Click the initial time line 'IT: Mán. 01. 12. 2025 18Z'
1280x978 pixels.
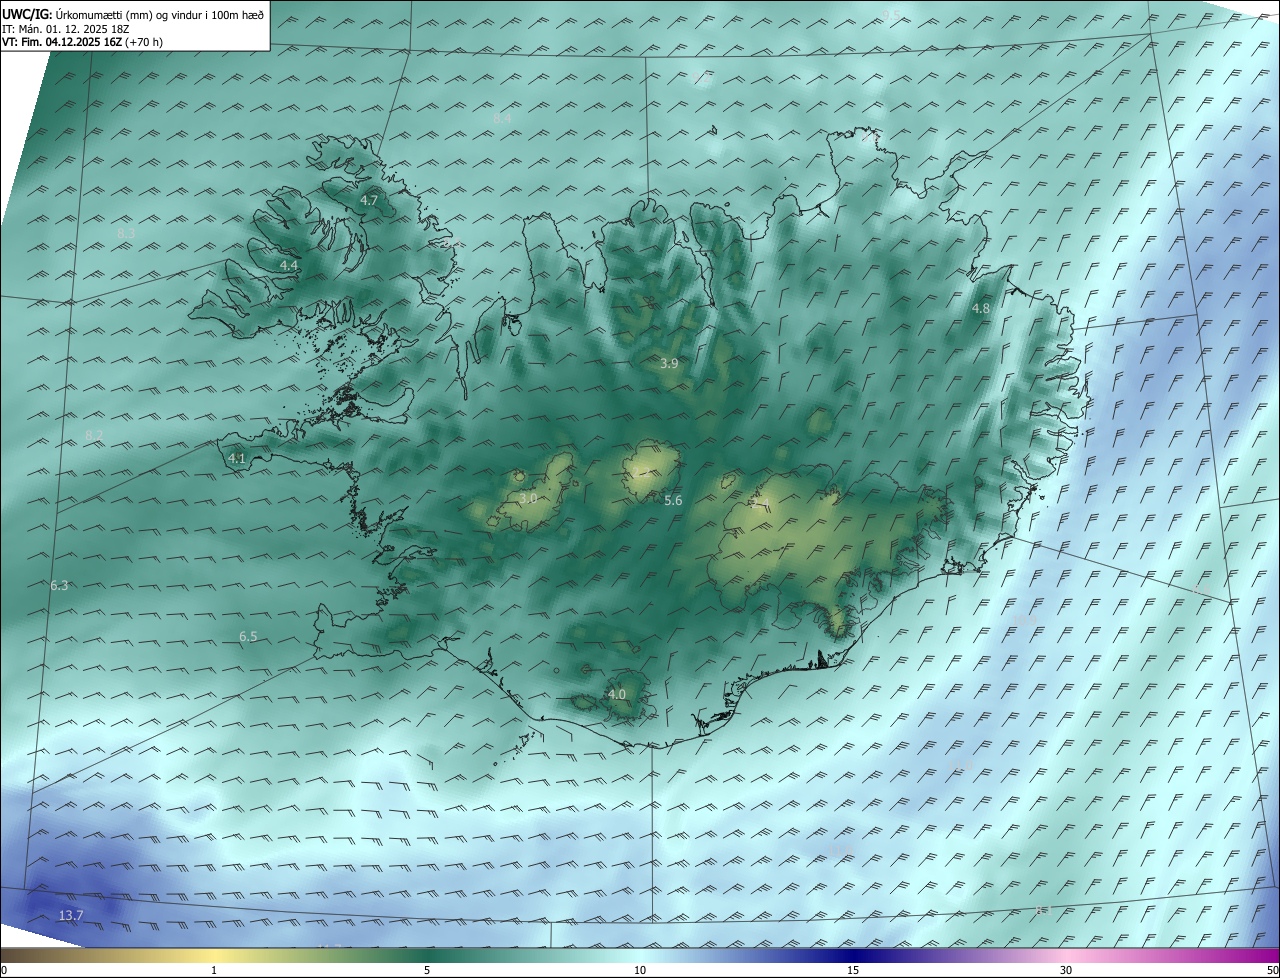coord(66,29)
